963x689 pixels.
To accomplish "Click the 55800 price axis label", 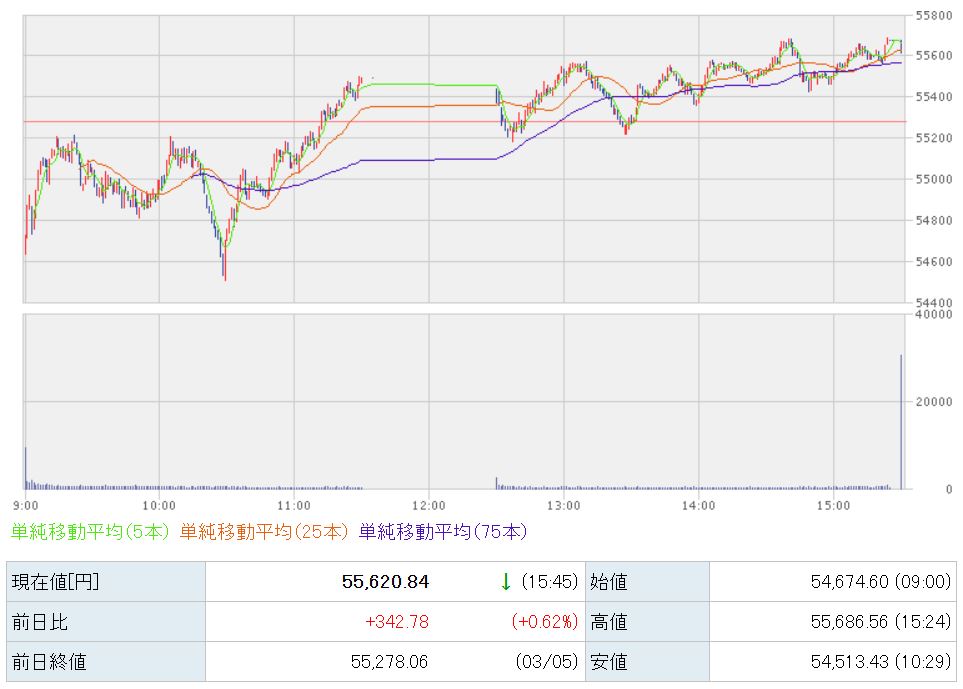I will (x=932, y=15).
